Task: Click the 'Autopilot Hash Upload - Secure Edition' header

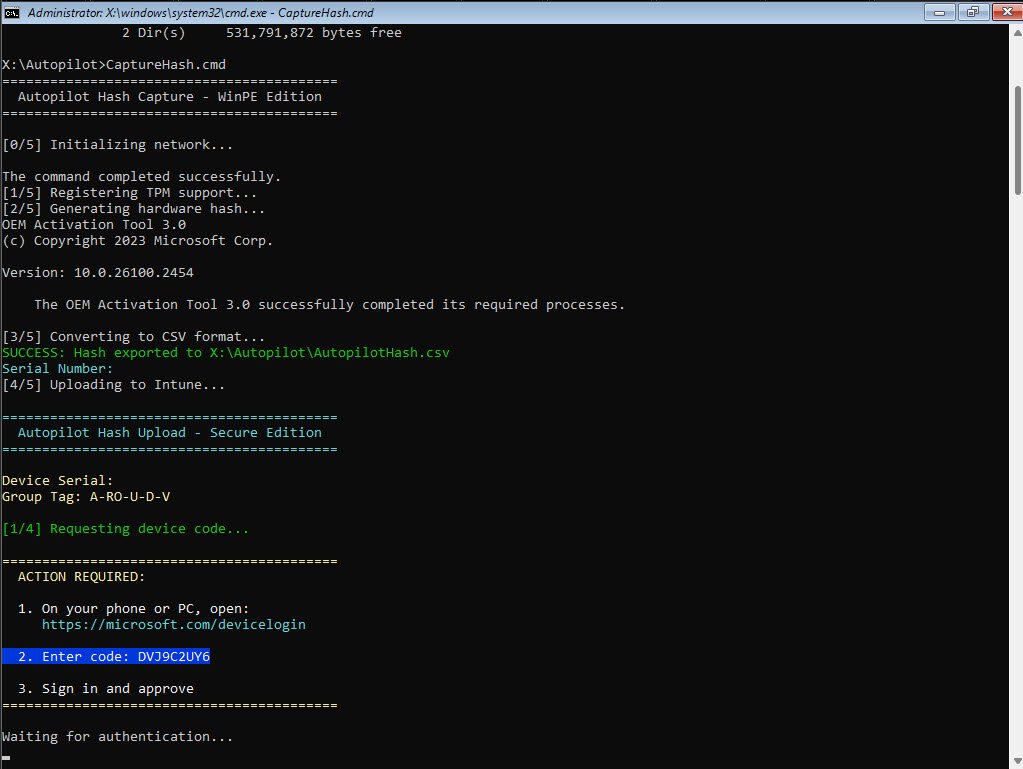Action: click(x=170, y=433)
